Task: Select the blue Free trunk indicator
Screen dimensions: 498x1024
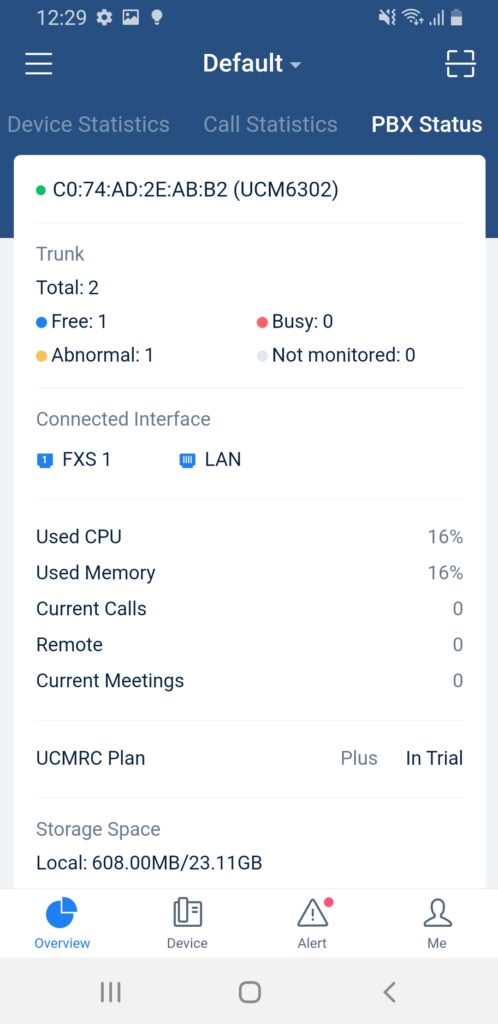Action: point(42,322)
